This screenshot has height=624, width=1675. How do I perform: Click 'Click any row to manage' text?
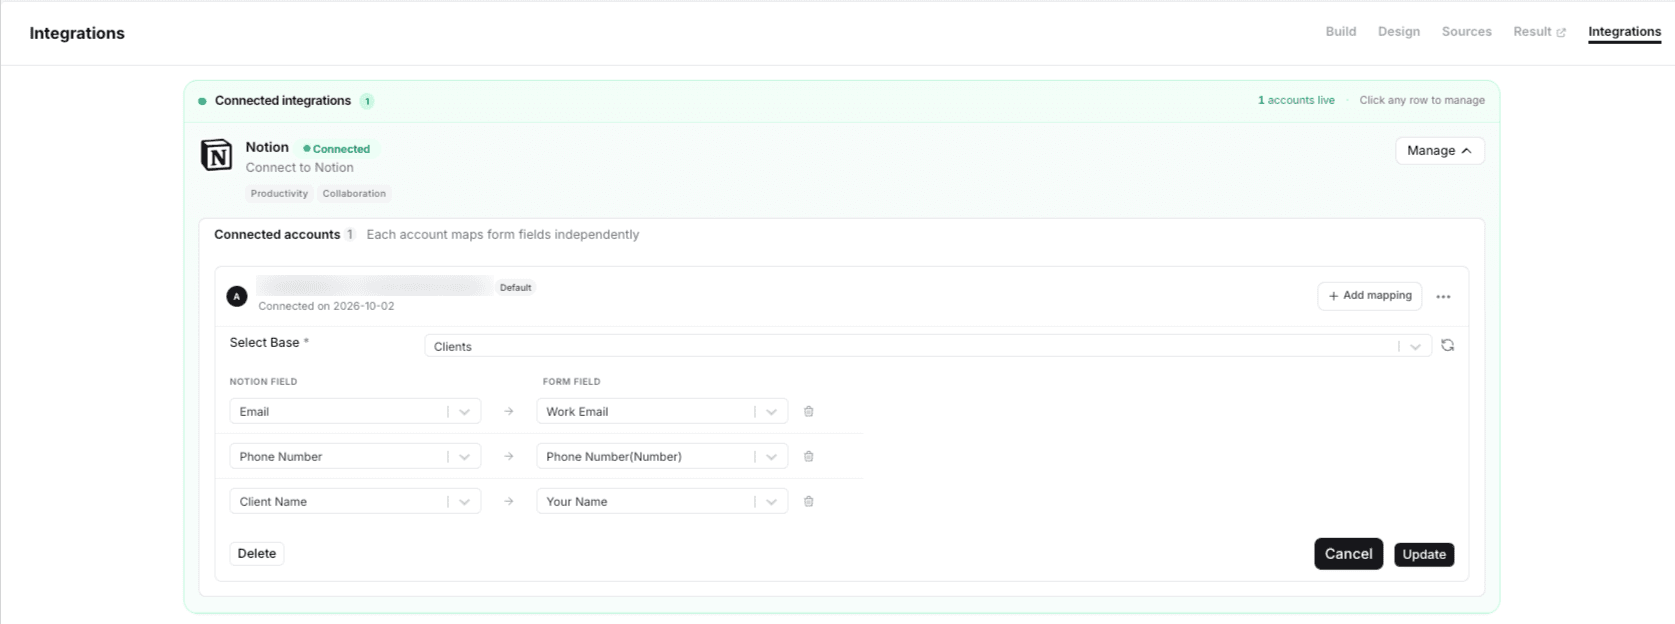tap(1422, 100)
